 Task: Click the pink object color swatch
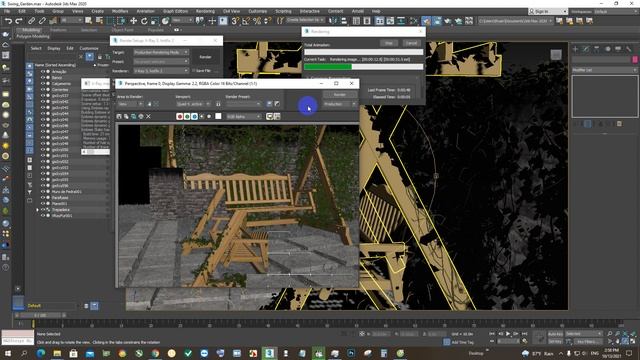(635, 60)
